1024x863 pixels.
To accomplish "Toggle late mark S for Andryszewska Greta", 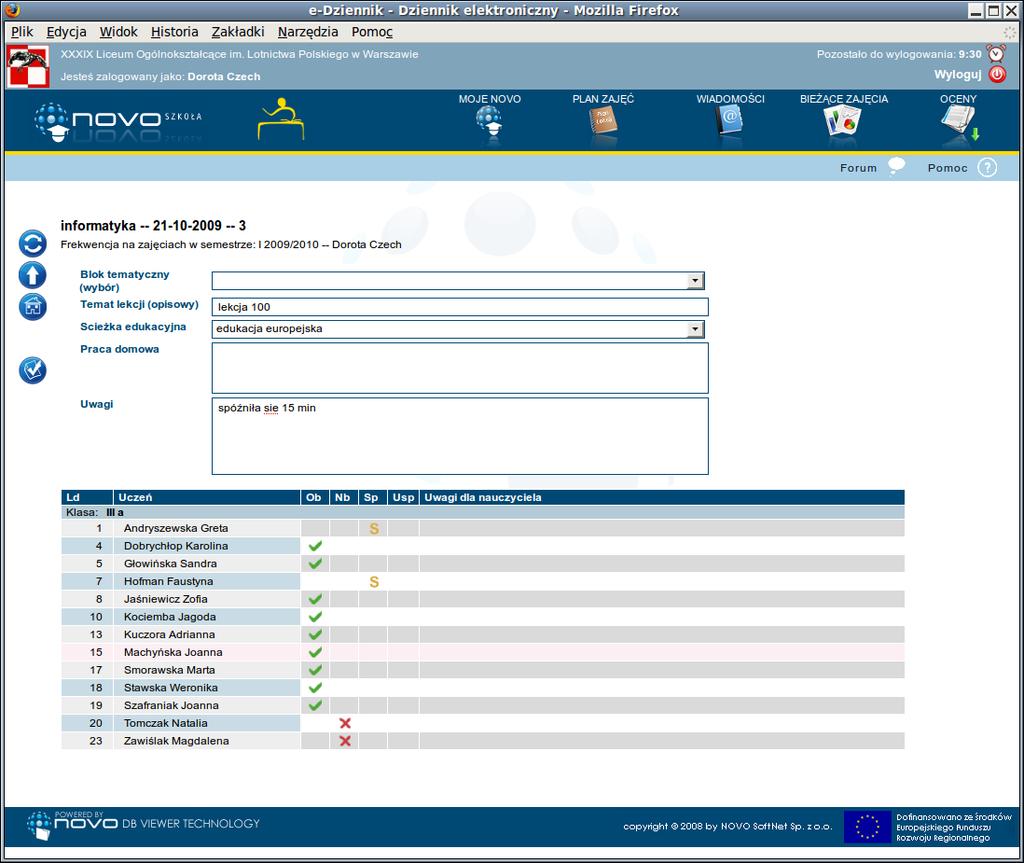I will [374, 529].
